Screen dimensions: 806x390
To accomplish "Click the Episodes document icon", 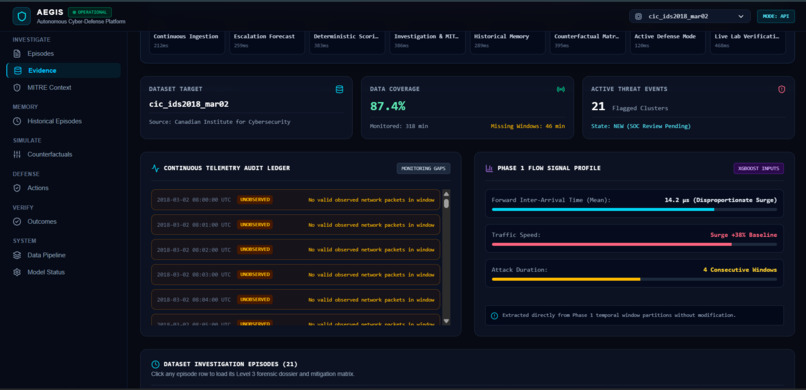I will coord(17,53).
